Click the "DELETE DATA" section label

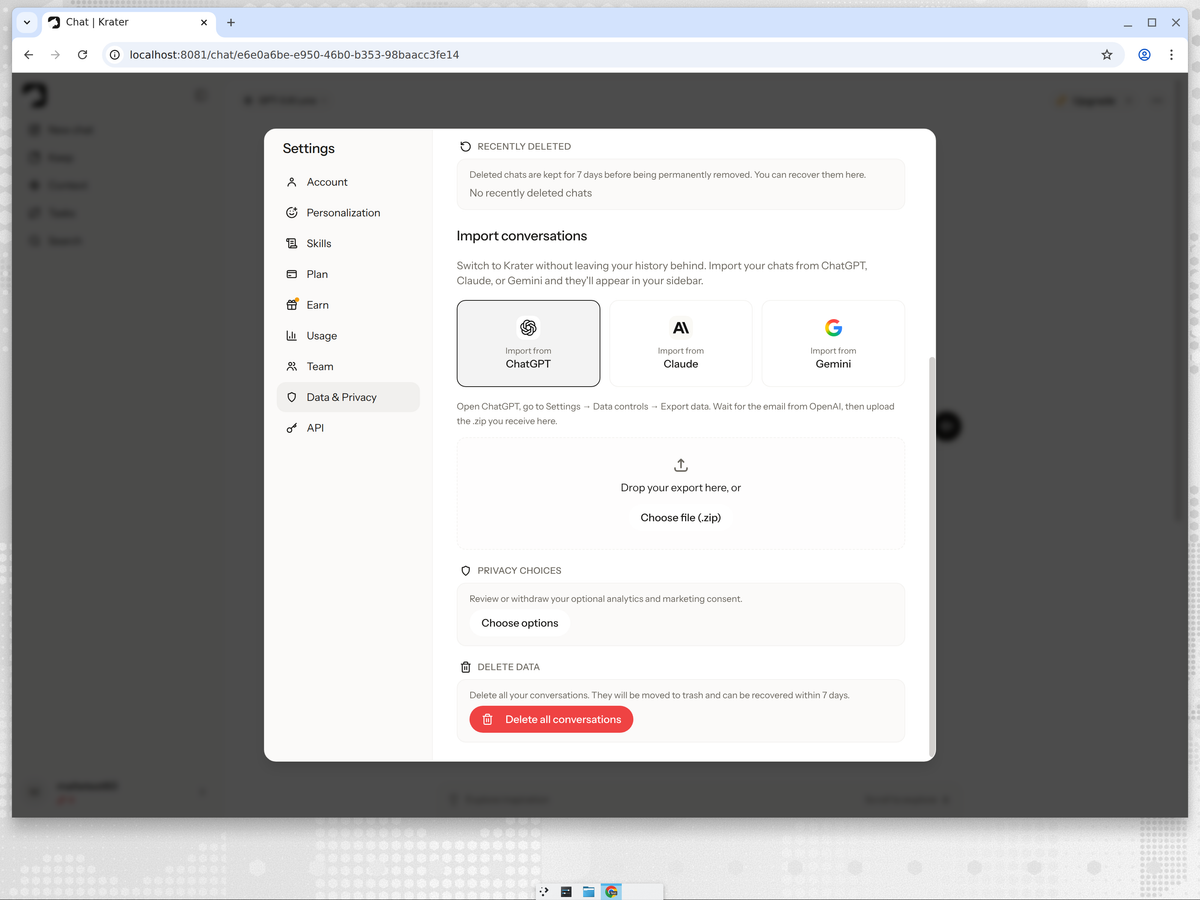click(508, 667)
